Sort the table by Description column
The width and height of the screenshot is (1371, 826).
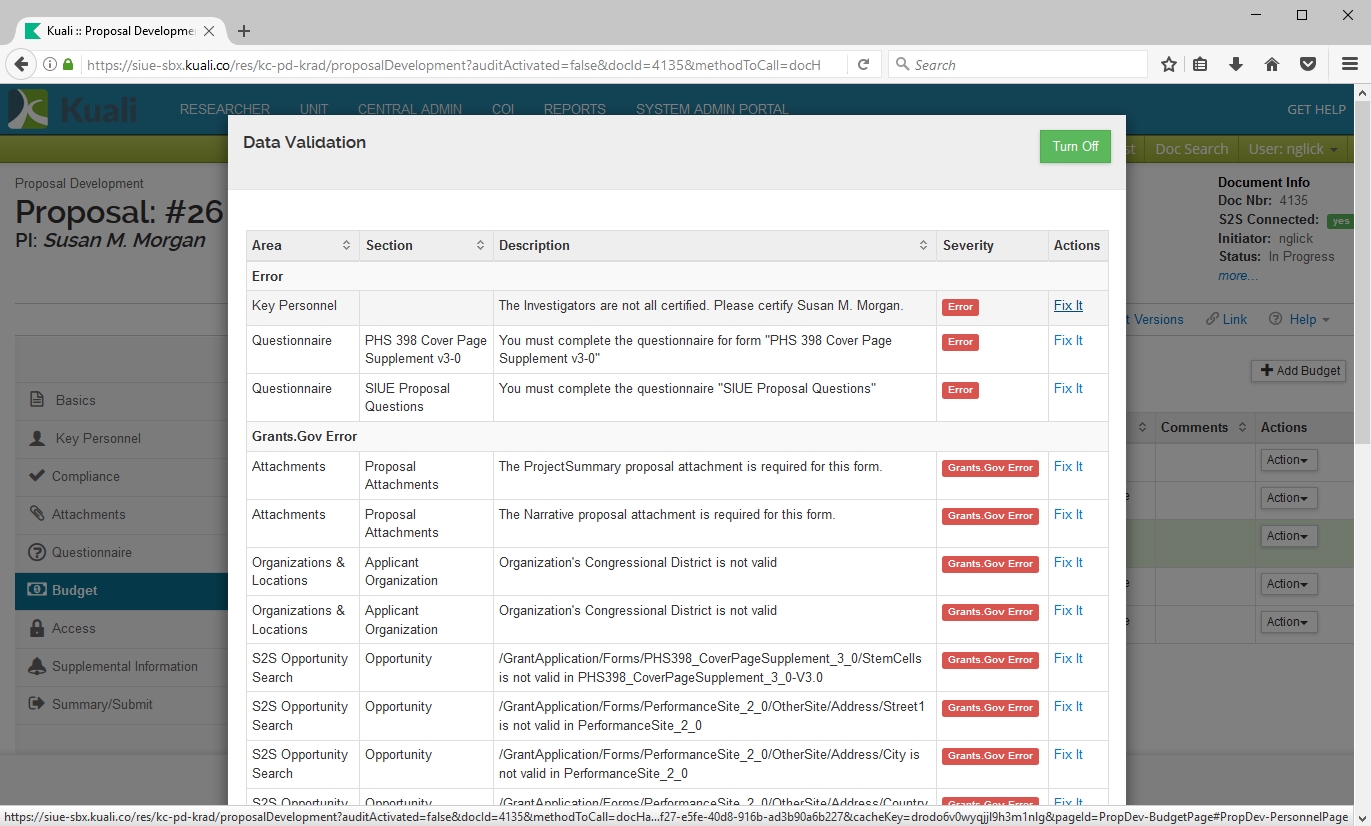point(923,246)
